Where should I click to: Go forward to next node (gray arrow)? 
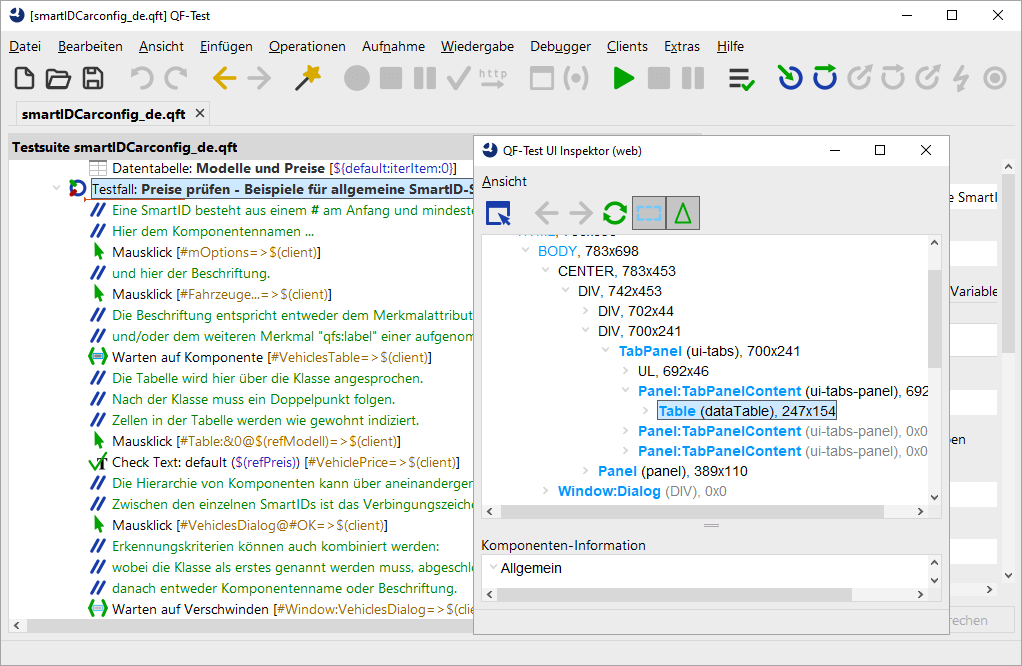coord(259,78)
